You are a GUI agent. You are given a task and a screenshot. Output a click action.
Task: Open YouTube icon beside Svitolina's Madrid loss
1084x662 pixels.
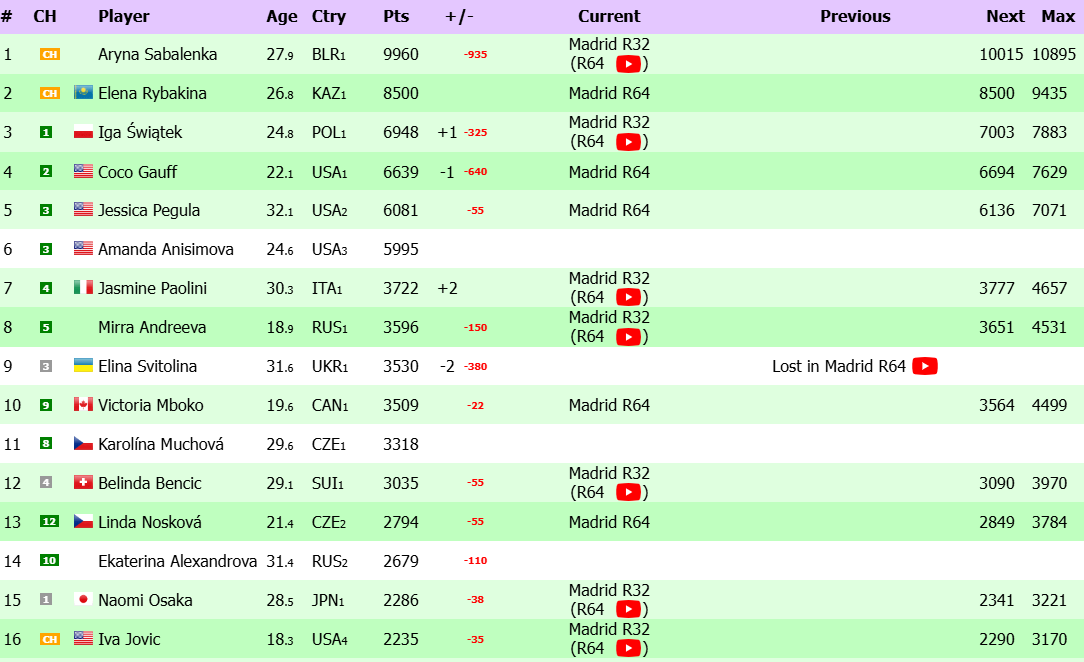[x=924, y=366]
